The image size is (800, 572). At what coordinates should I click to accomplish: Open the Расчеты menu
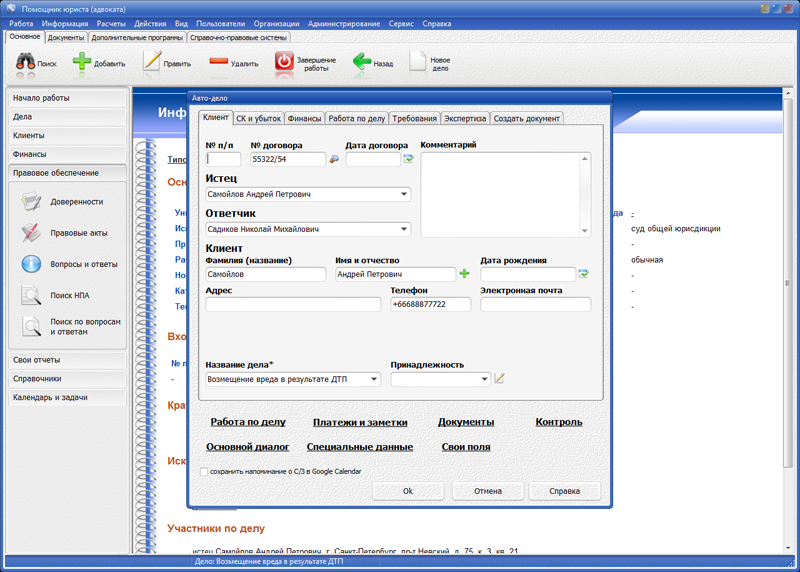[x=111, y=23]
